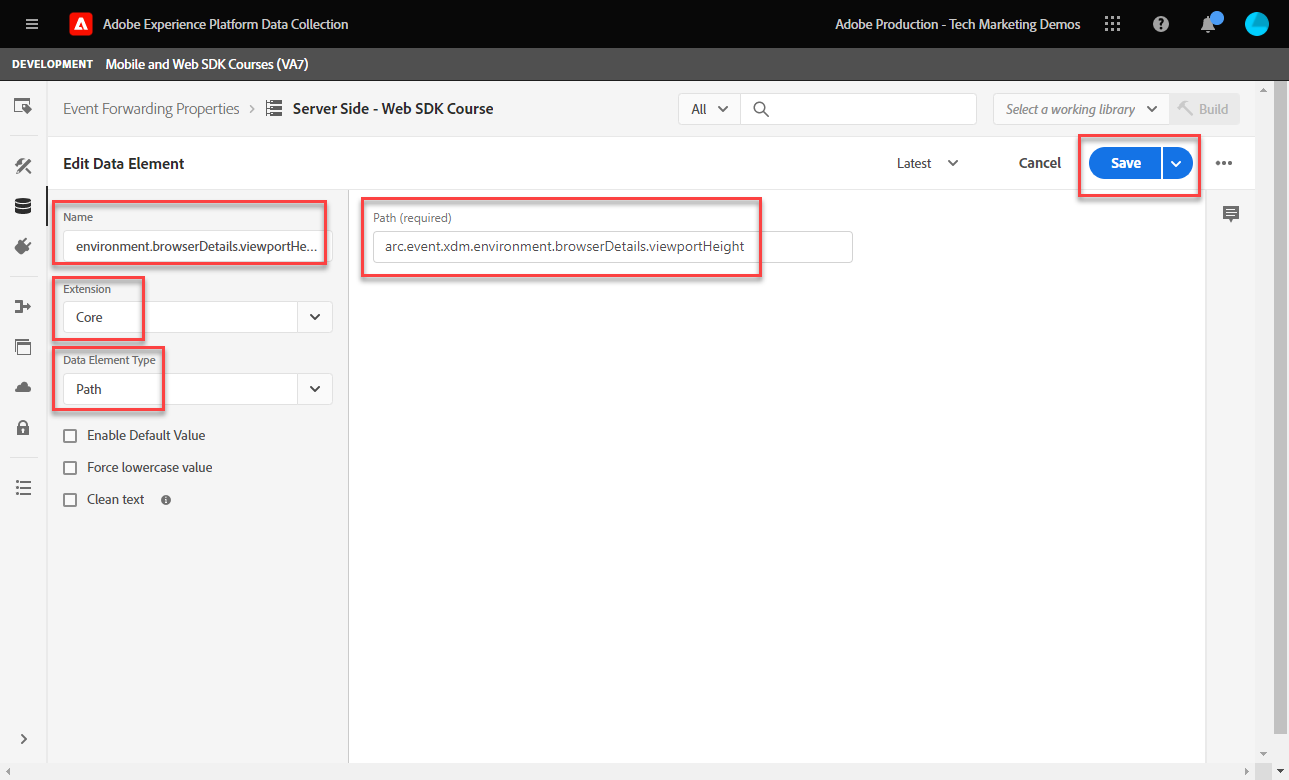The height and width of the screenshot is (780, 1289).
Task: Click Server Side - Web SDK Course title
Action: pyautogui.click(x=393, y=109)
